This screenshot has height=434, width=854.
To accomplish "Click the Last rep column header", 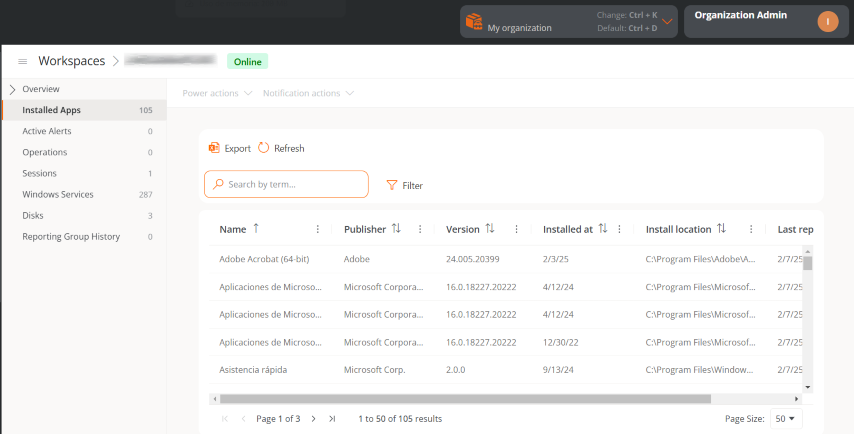I will [x=795, y=229].
